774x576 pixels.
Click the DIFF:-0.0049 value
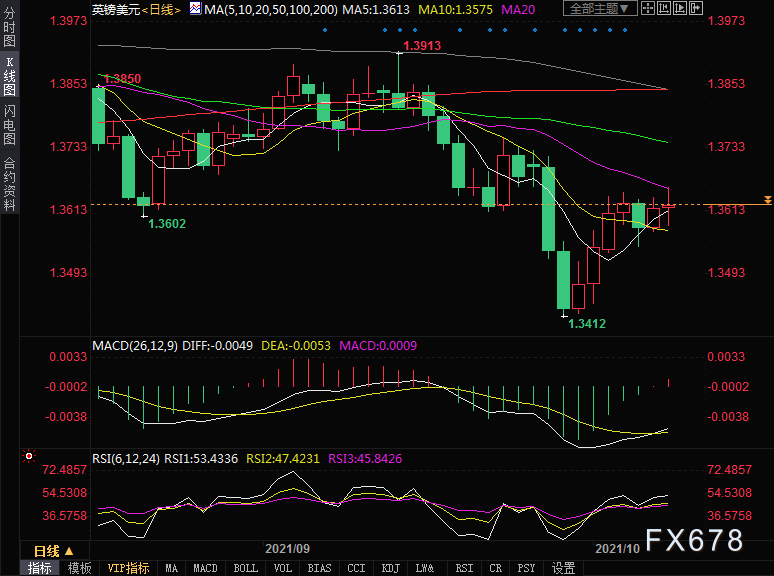218,346
